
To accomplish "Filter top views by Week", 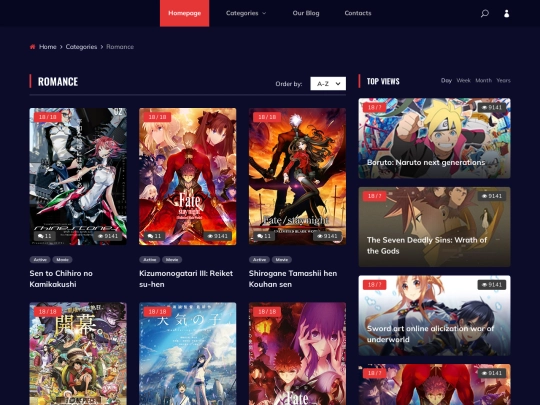I will click(x=464, y=80).
